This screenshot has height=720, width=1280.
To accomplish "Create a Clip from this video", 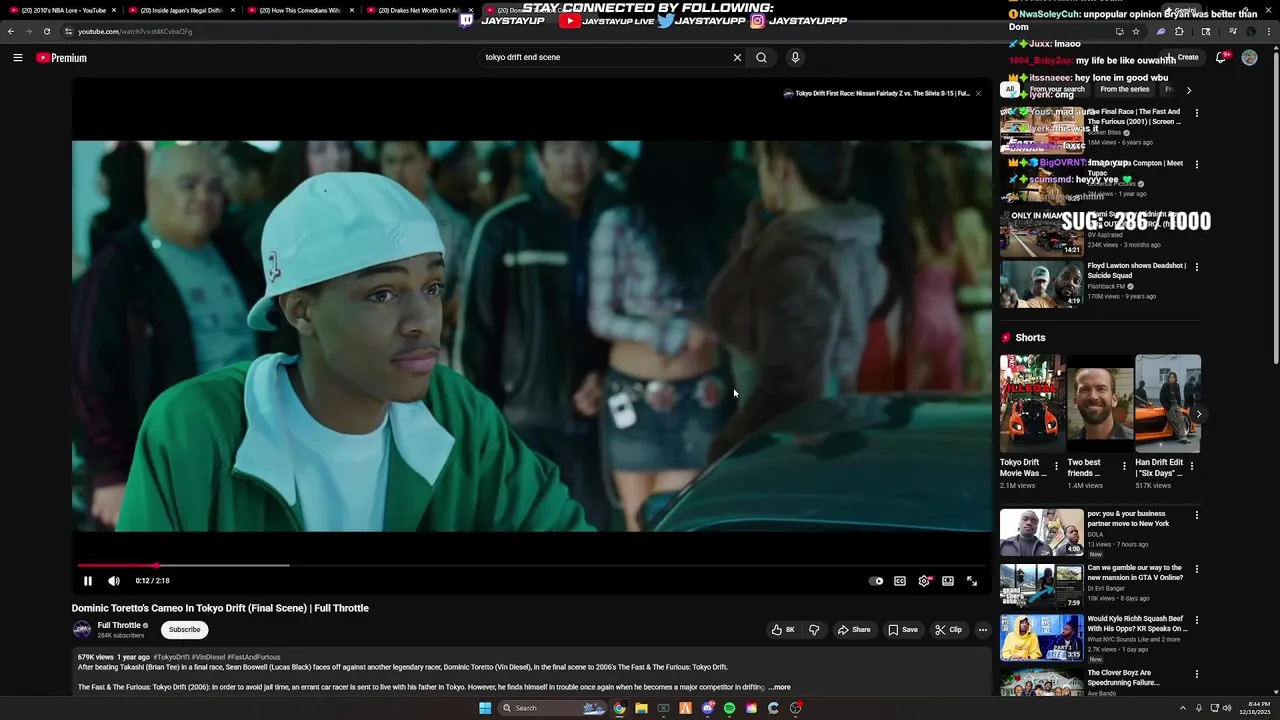I will tap(948, 630).
